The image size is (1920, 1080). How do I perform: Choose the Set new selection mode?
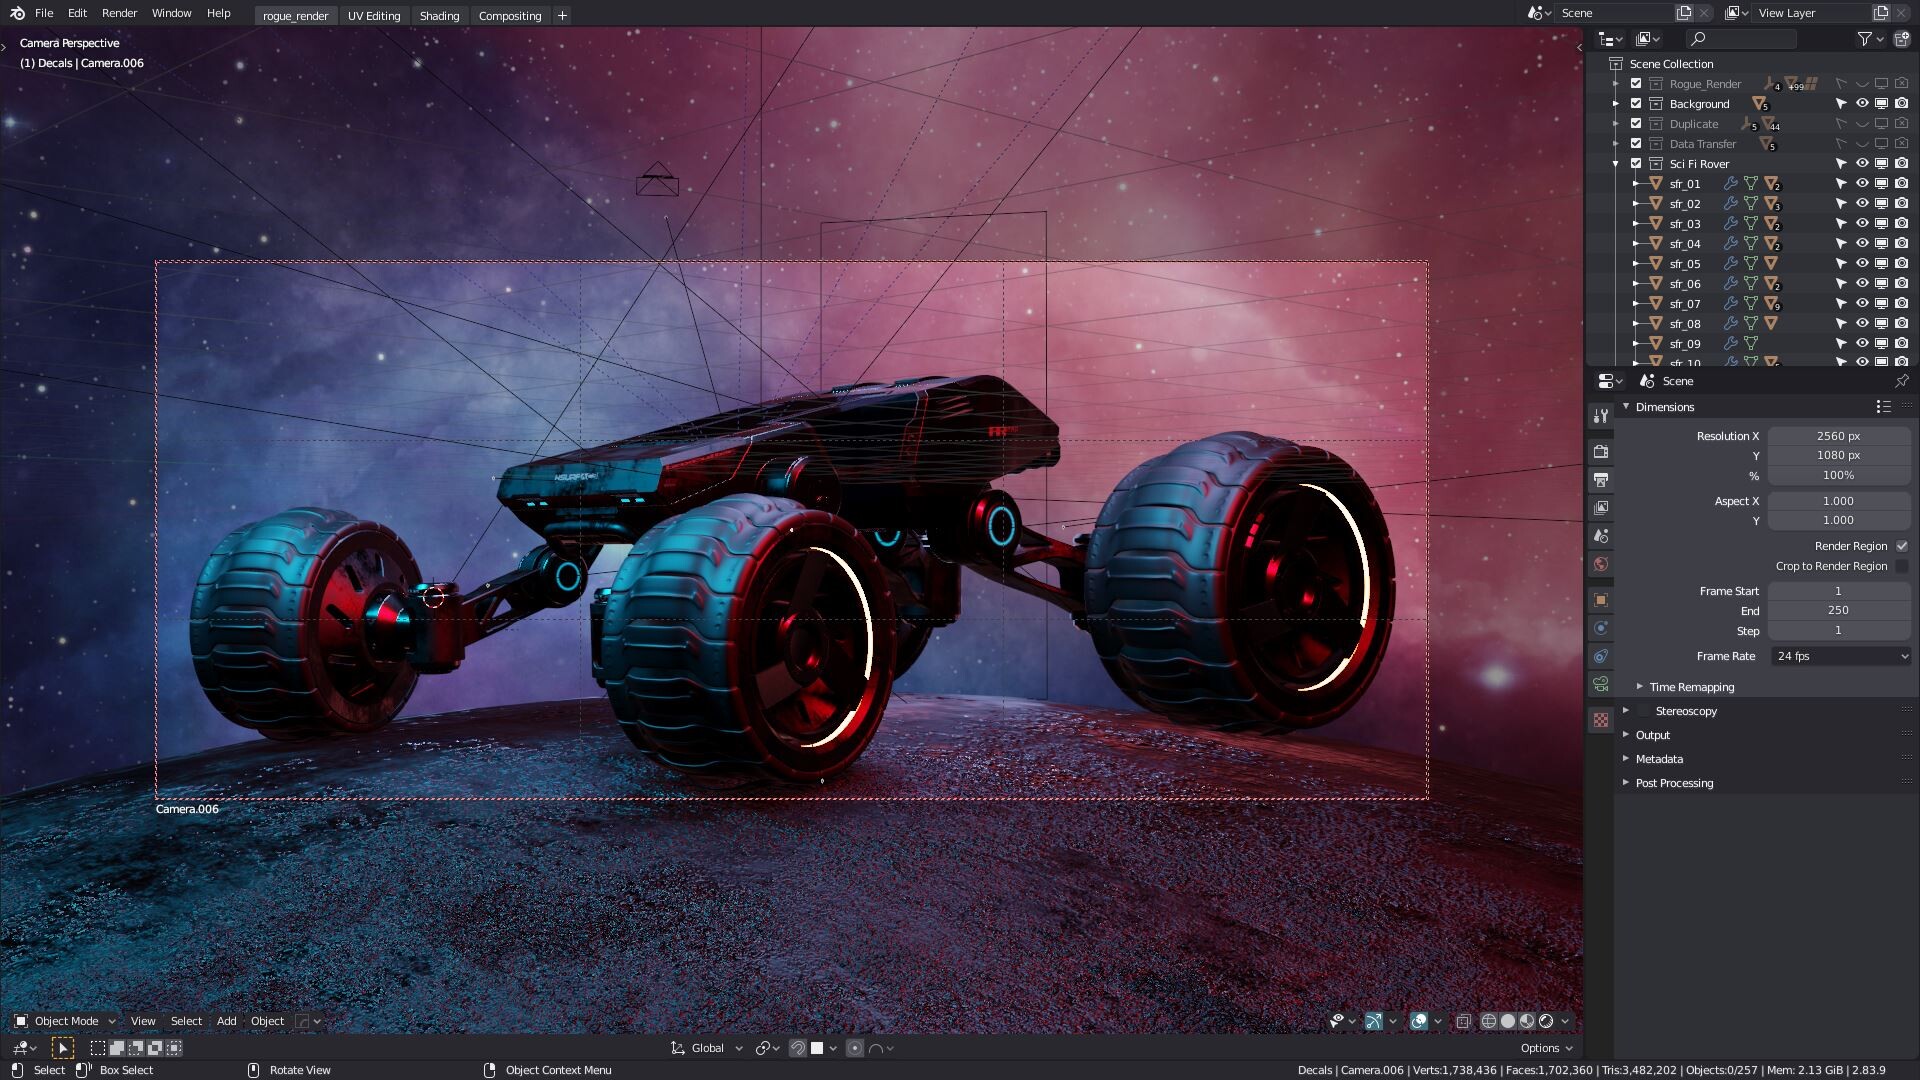pos(98,1048)
